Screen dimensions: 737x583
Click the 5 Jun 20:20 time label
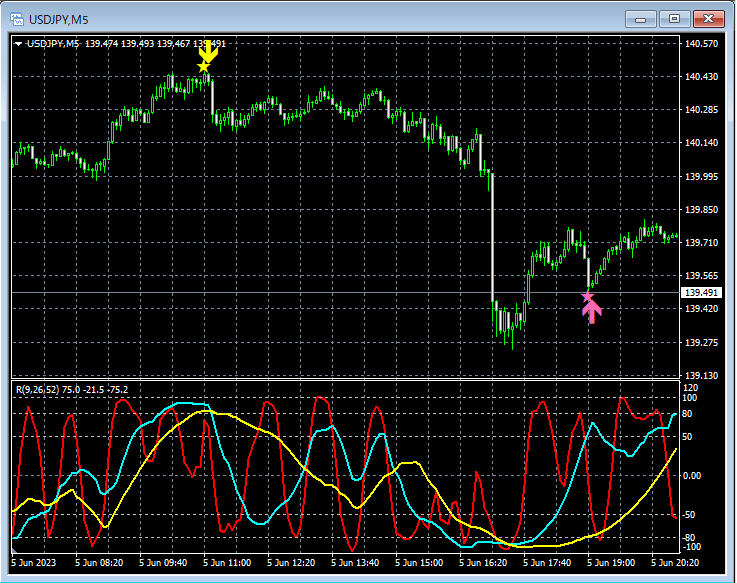675,563
